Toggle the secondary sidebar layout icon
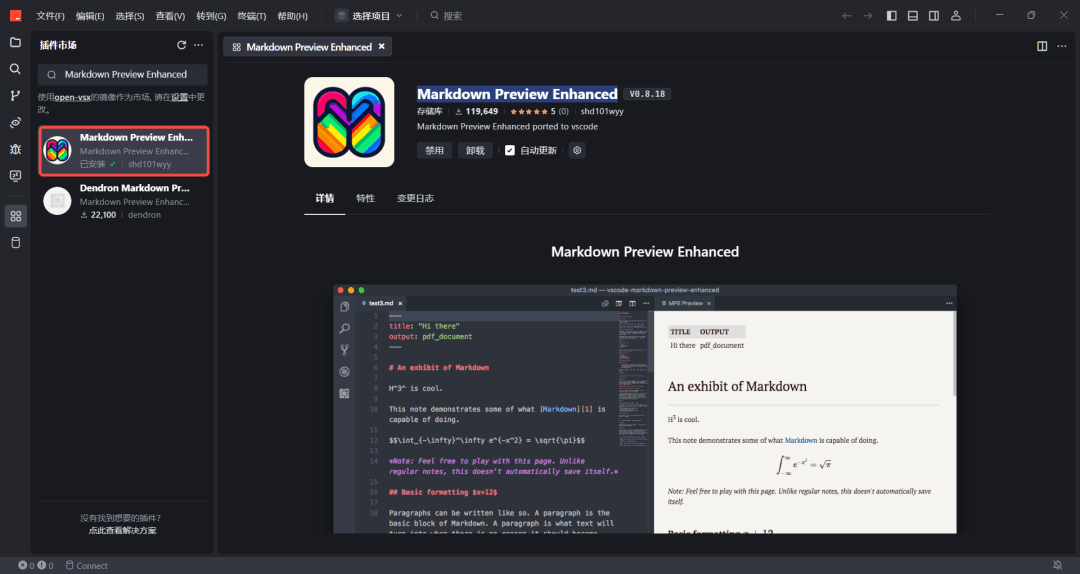Viewport: 1080px width, 574px height. [x=934, y=16]
